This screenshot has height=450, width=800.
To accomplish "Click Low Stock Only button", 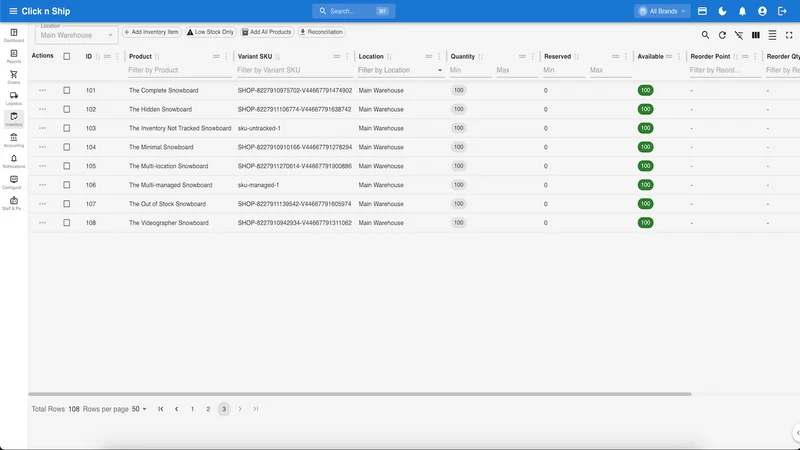I will (211, 32).
